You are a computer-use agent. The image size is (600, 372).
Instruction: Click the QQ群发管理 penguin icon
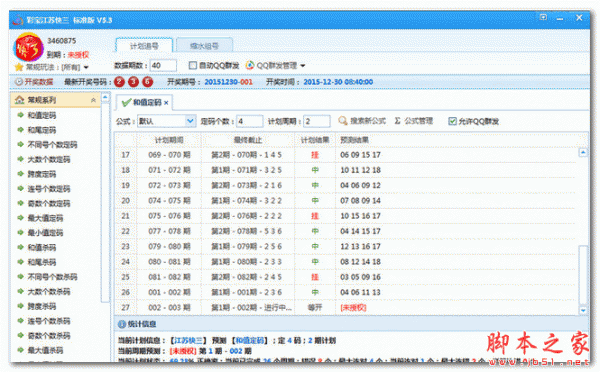click(249, 65)
